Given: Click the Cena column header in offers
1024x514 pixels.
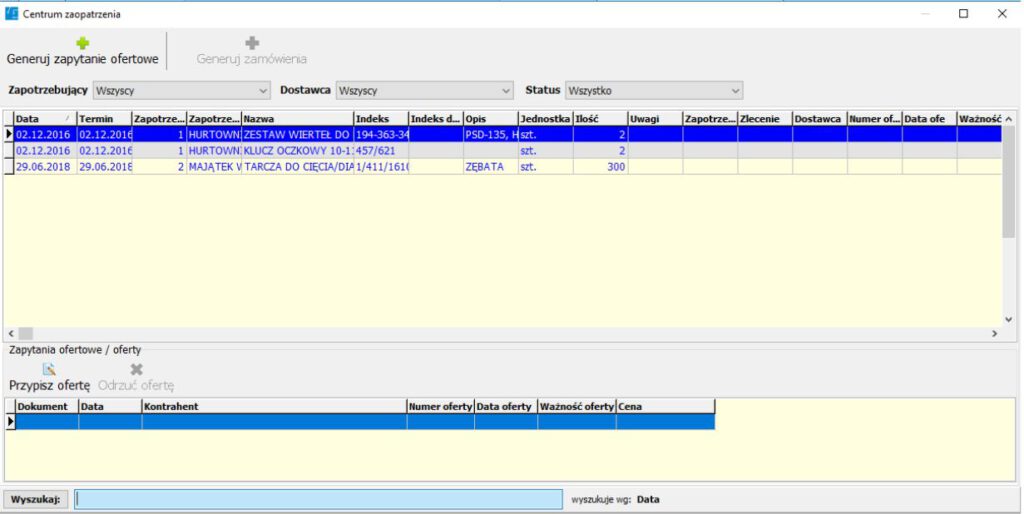Looking at the screenshot, I should [665, 407].
